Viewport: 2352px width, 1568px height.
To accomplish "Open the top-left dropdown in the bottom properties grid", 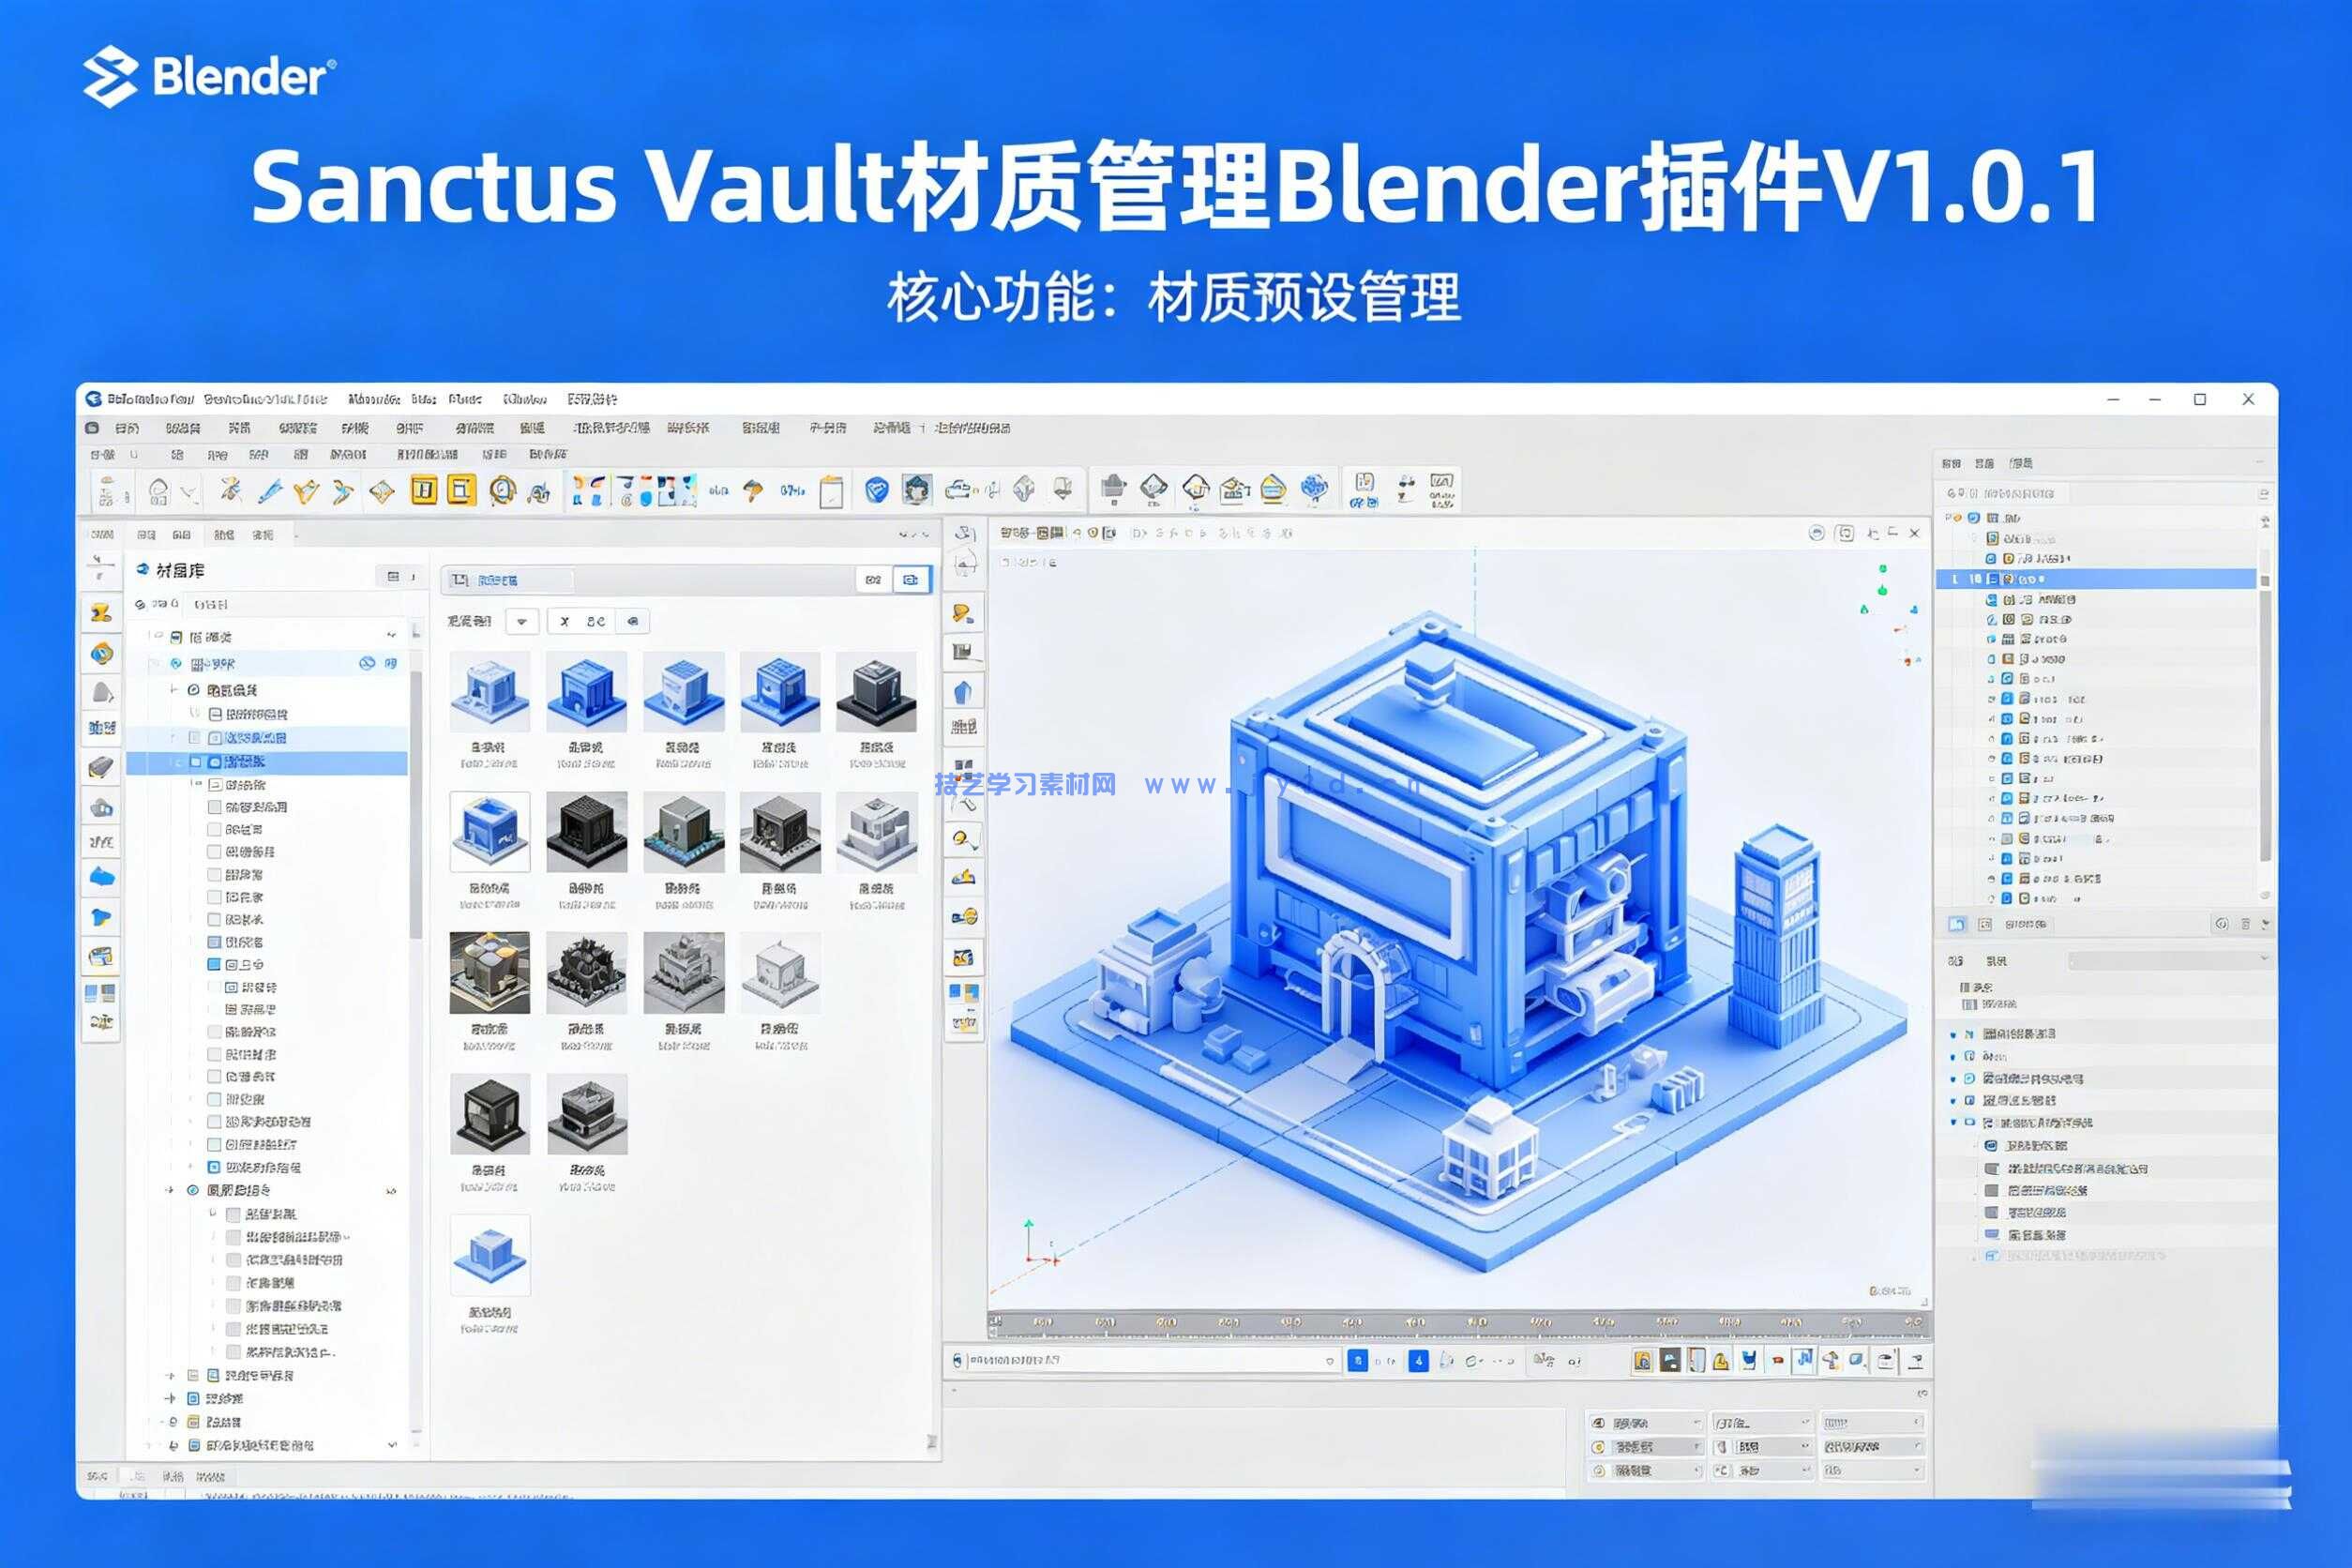I will click(1645, 1422).
